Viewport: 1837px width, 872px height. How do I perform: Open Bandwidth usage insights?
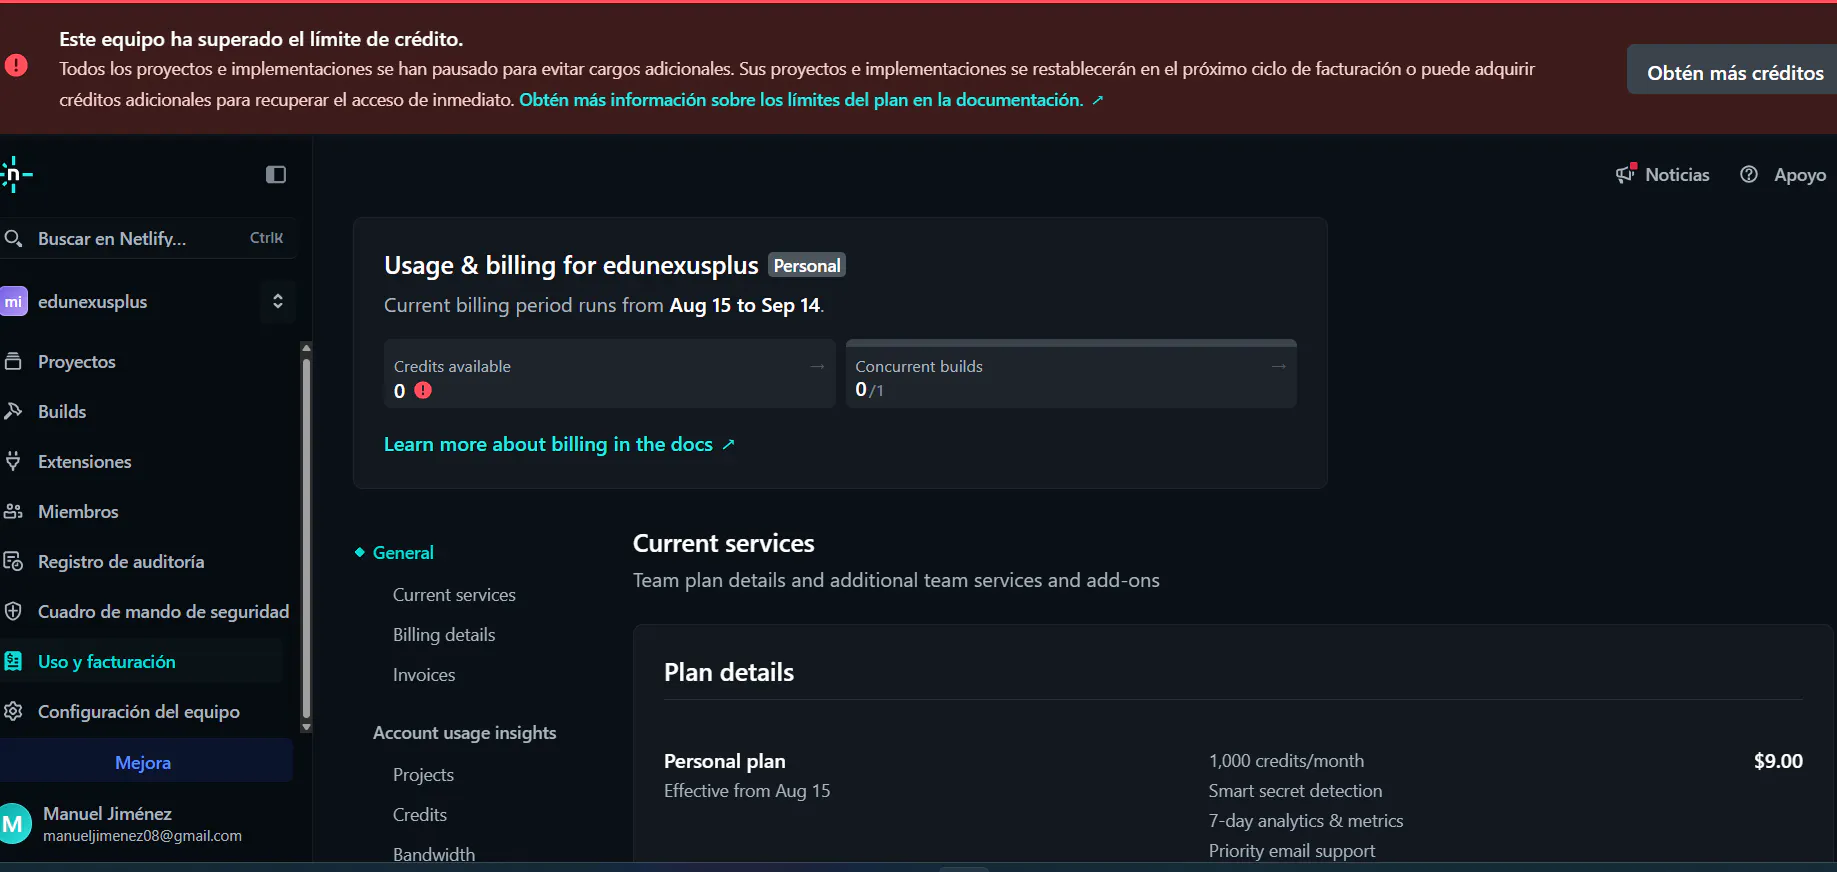point(434,855)
